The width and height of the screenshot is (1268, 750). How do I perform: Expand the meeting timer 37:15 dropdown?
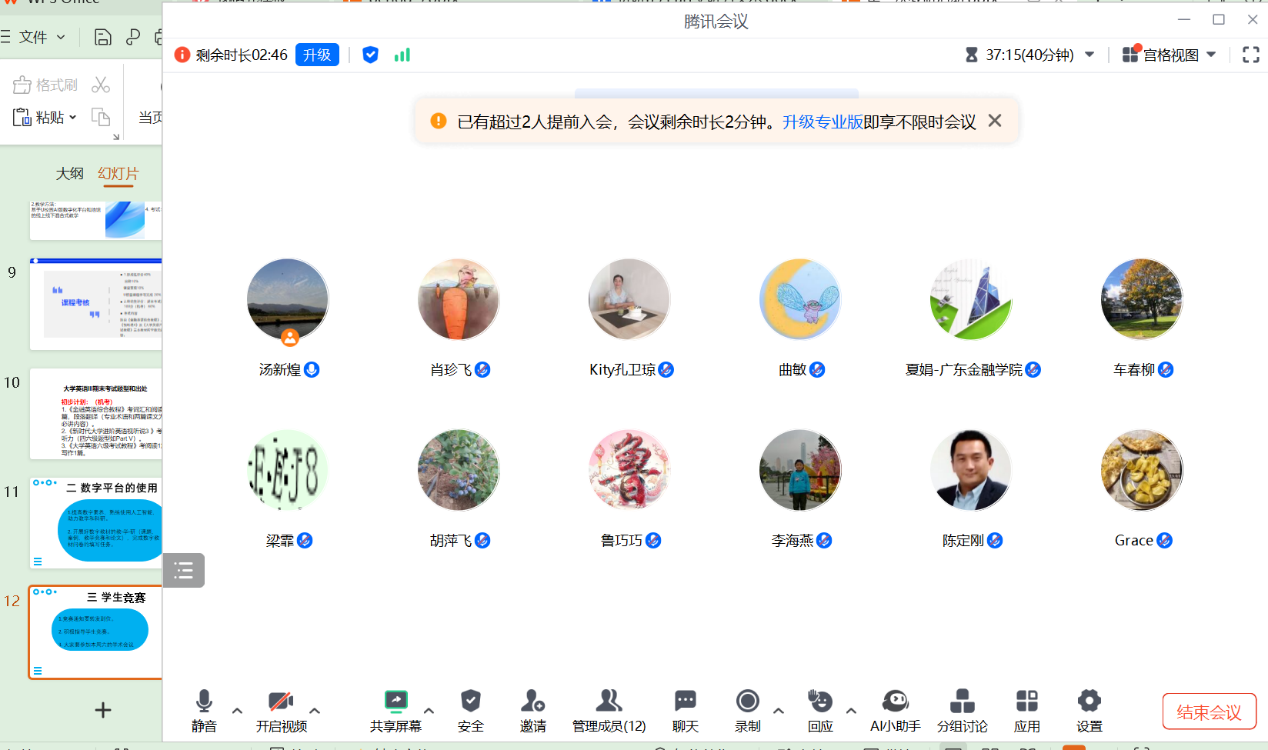1090,55
